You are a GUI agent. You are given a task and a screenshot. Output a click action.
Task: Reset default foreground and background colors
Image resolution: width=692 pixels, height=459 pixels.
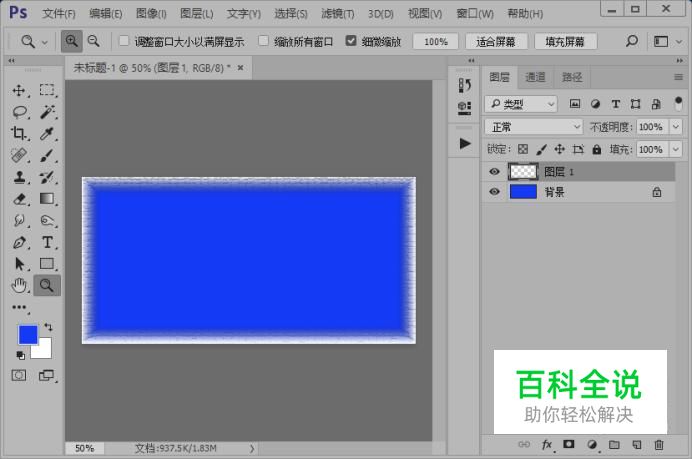tap(20, 355)
